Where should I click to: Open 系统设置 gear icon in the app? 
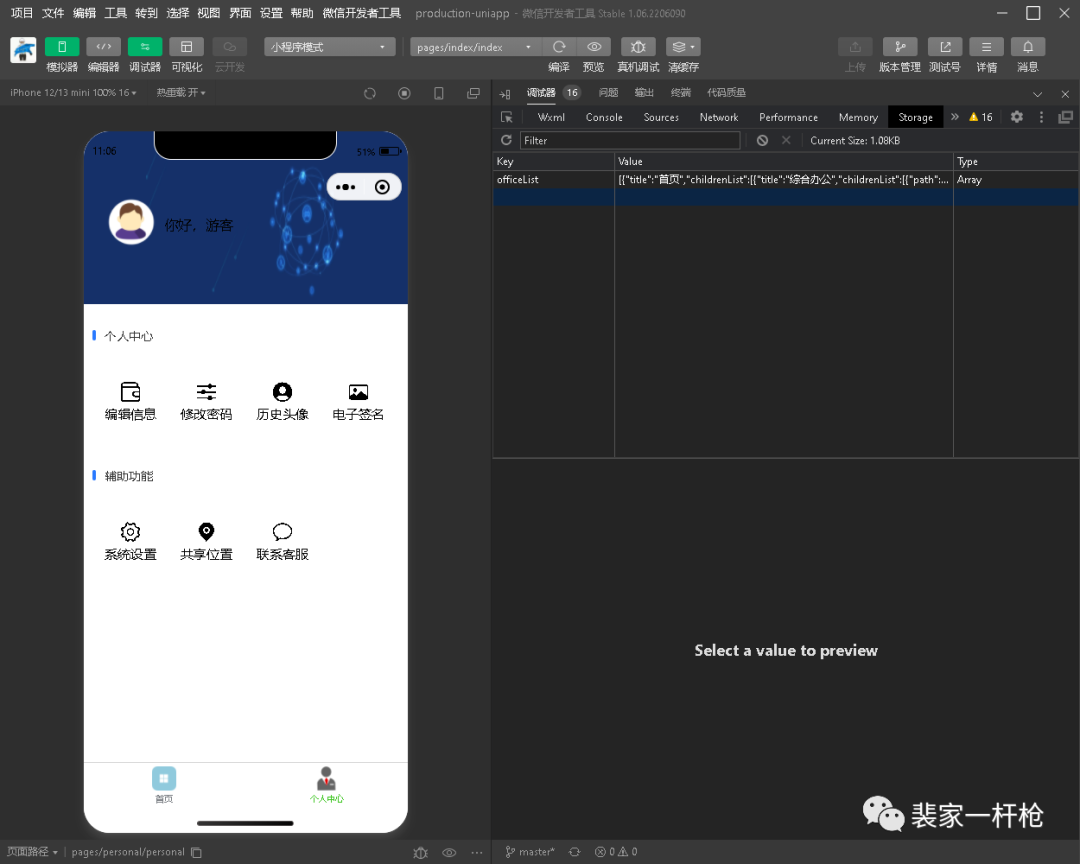tap(130, 532)
